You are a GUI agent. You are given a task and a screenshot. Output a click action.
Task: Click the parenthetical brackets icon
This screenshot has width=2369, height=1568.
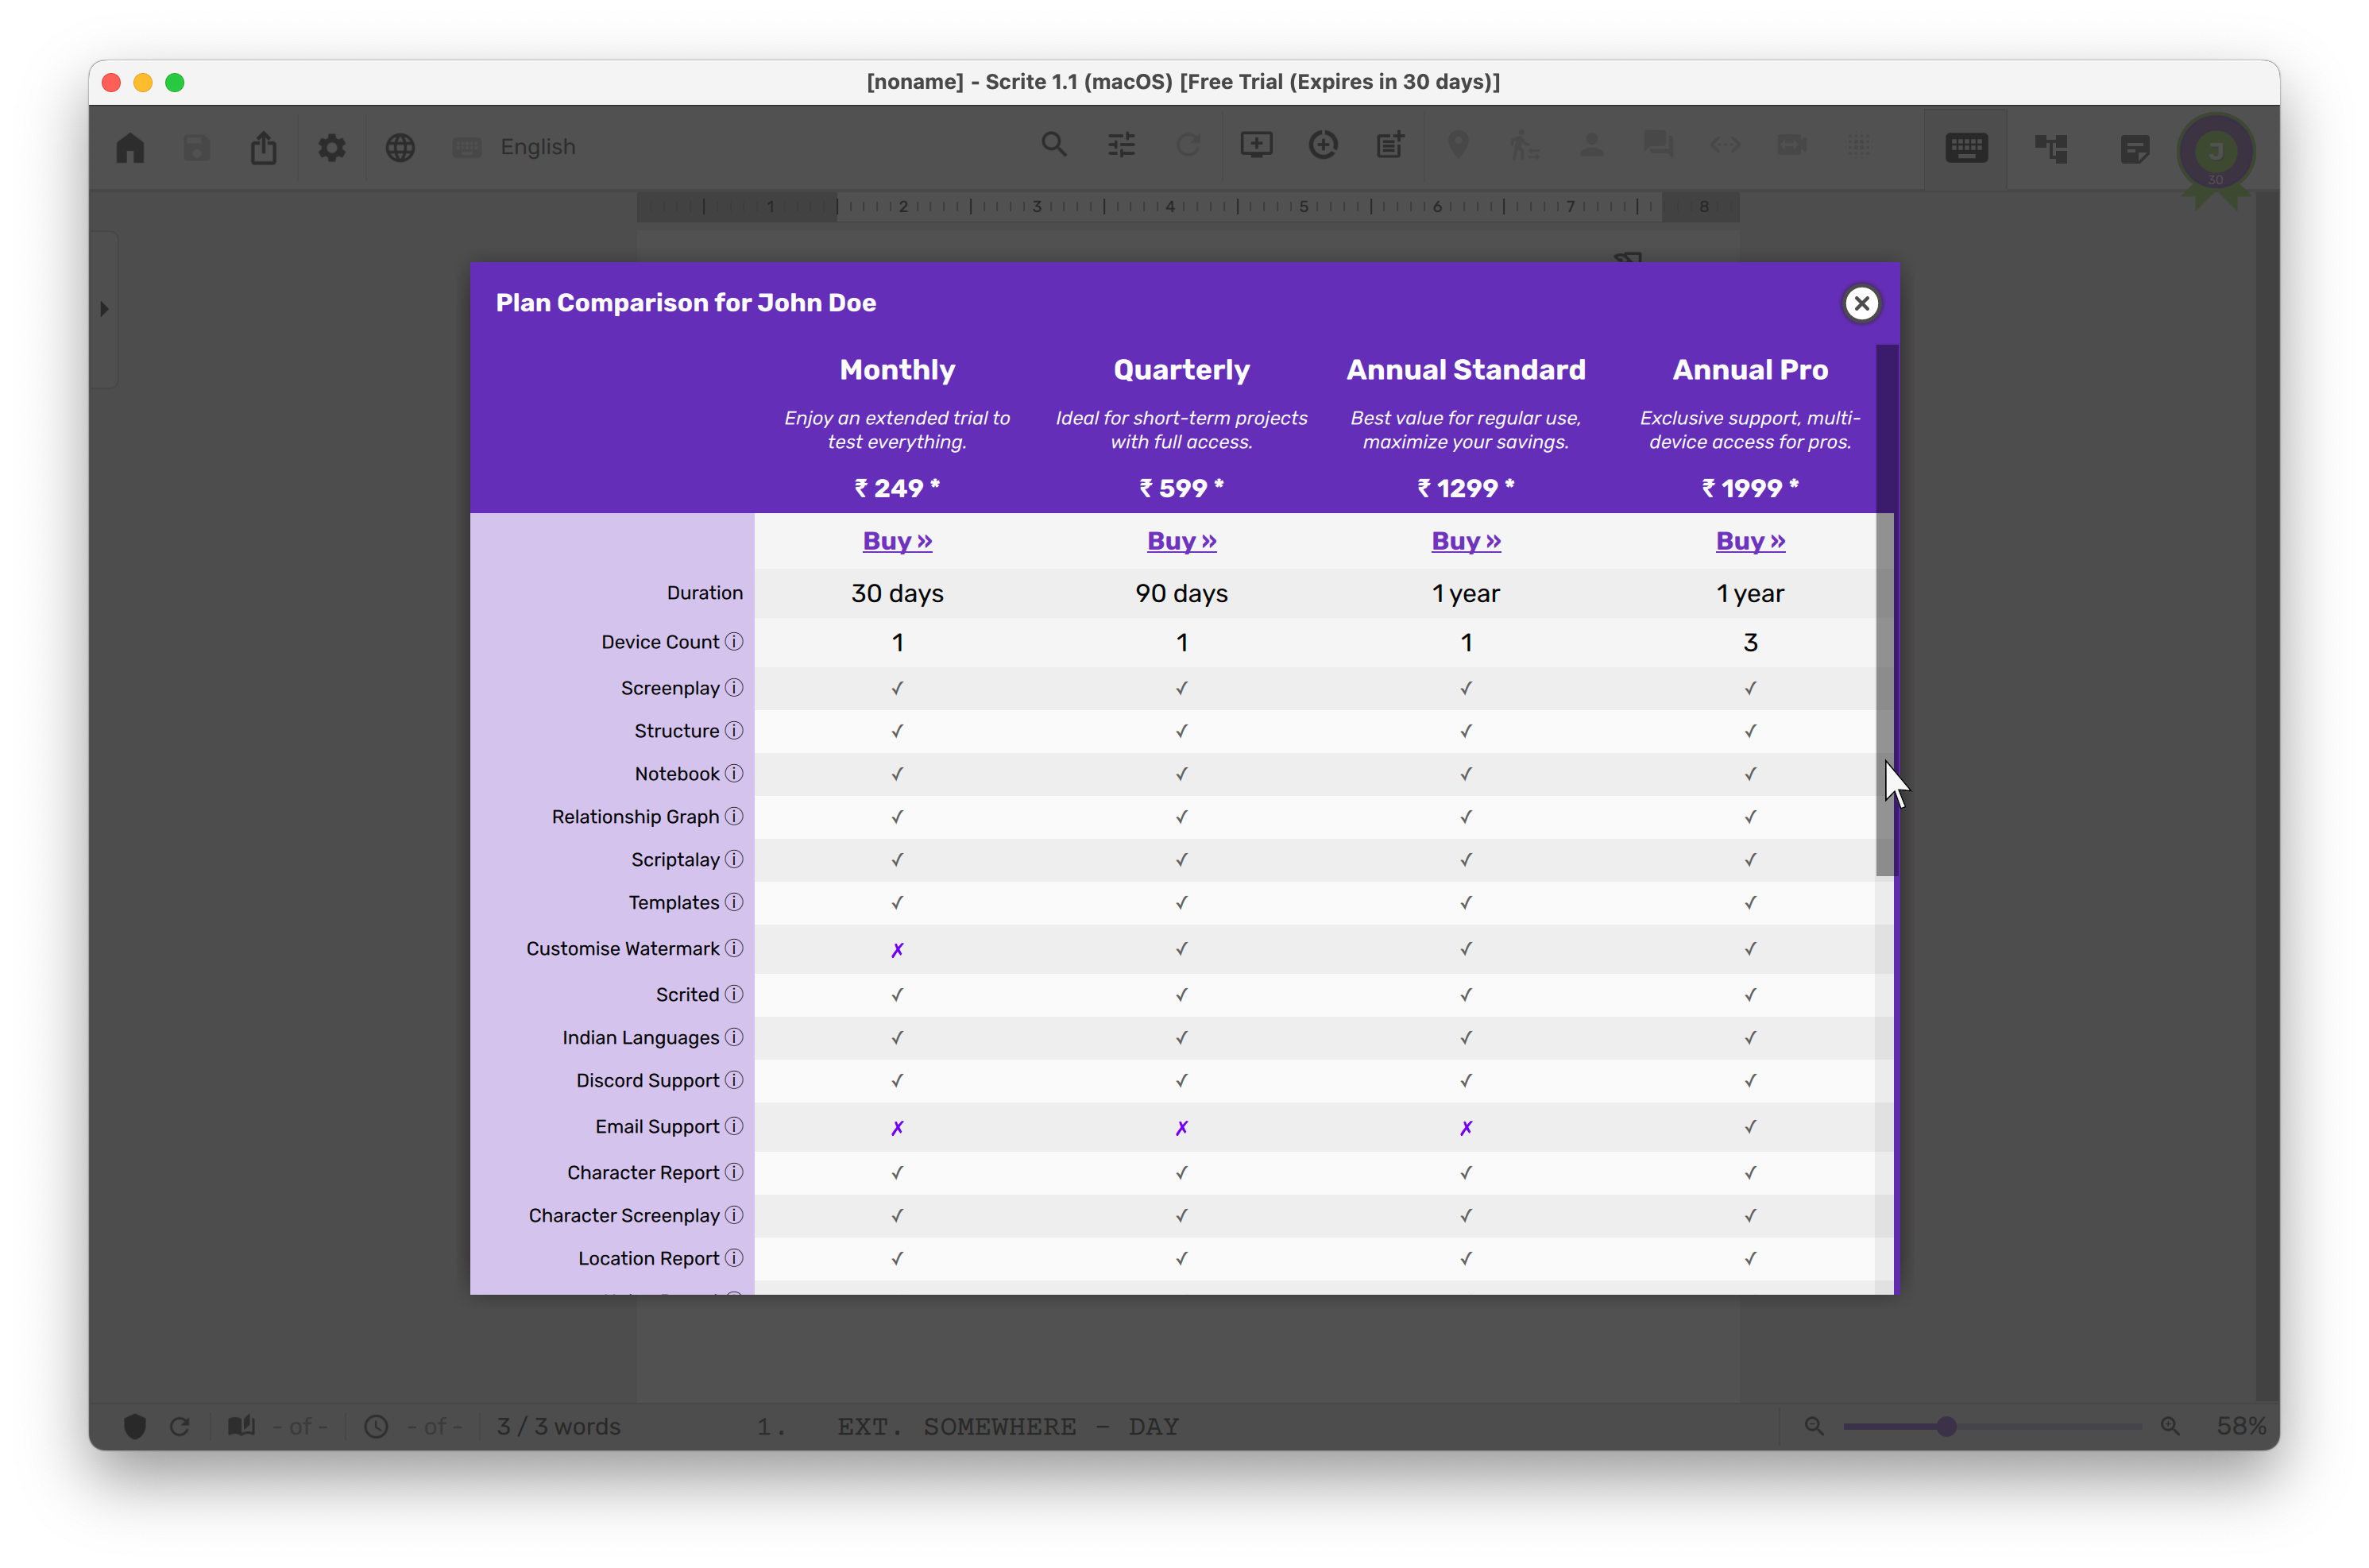coord(1725,145)
